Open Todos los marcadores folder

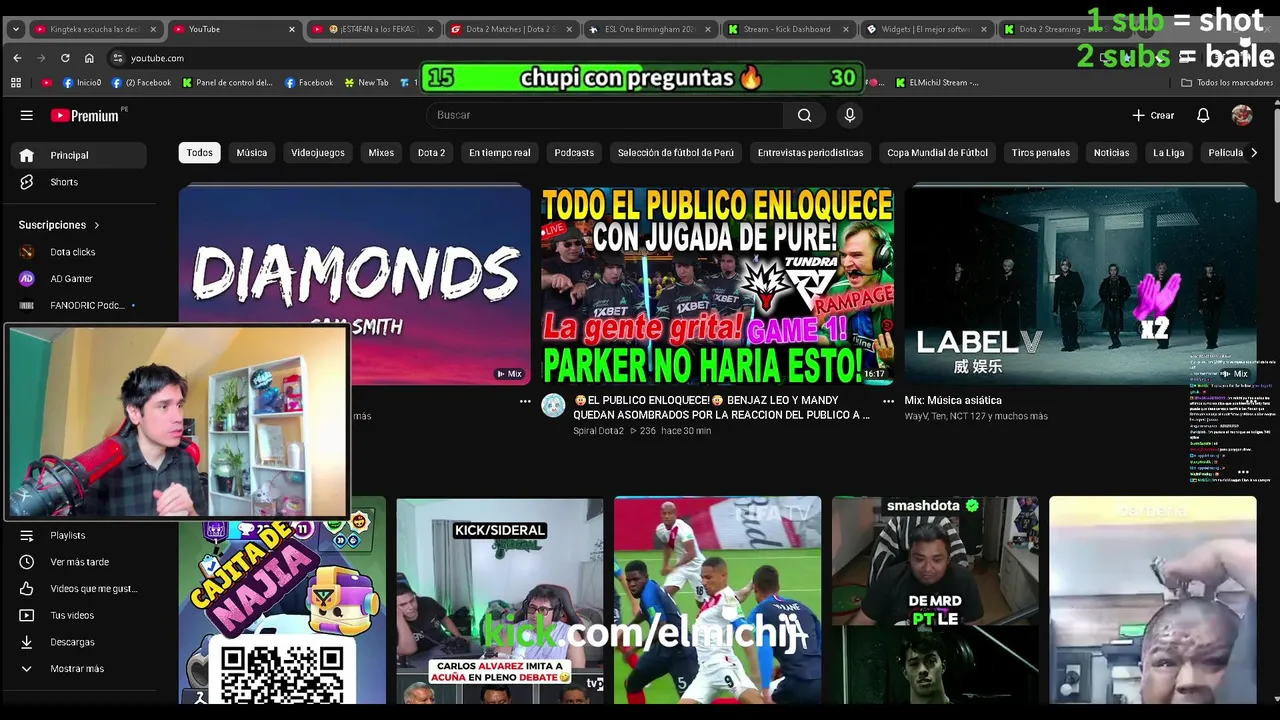click(1227, 83)
